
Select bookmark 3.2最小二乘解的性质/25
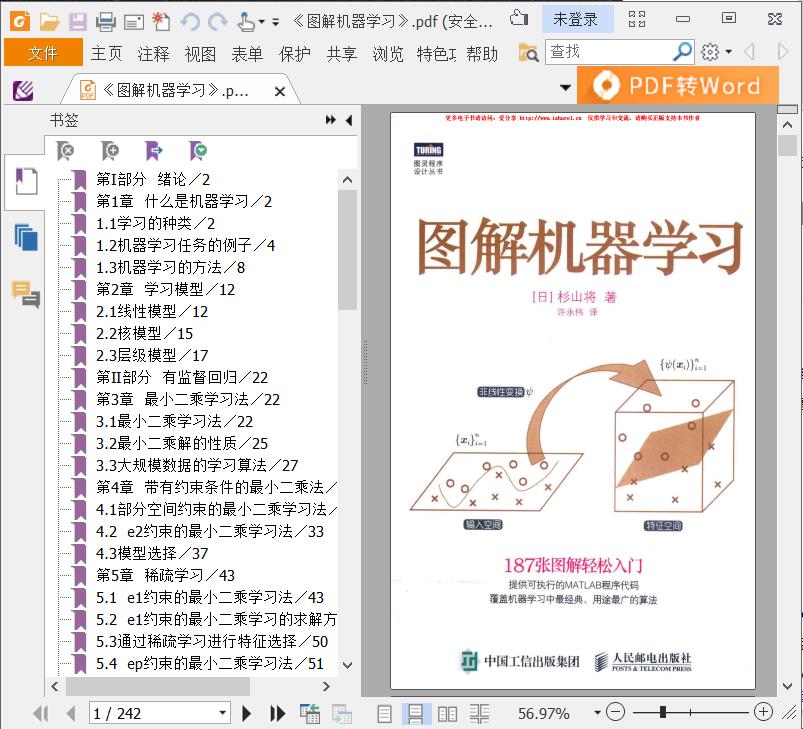pos(182,443)
